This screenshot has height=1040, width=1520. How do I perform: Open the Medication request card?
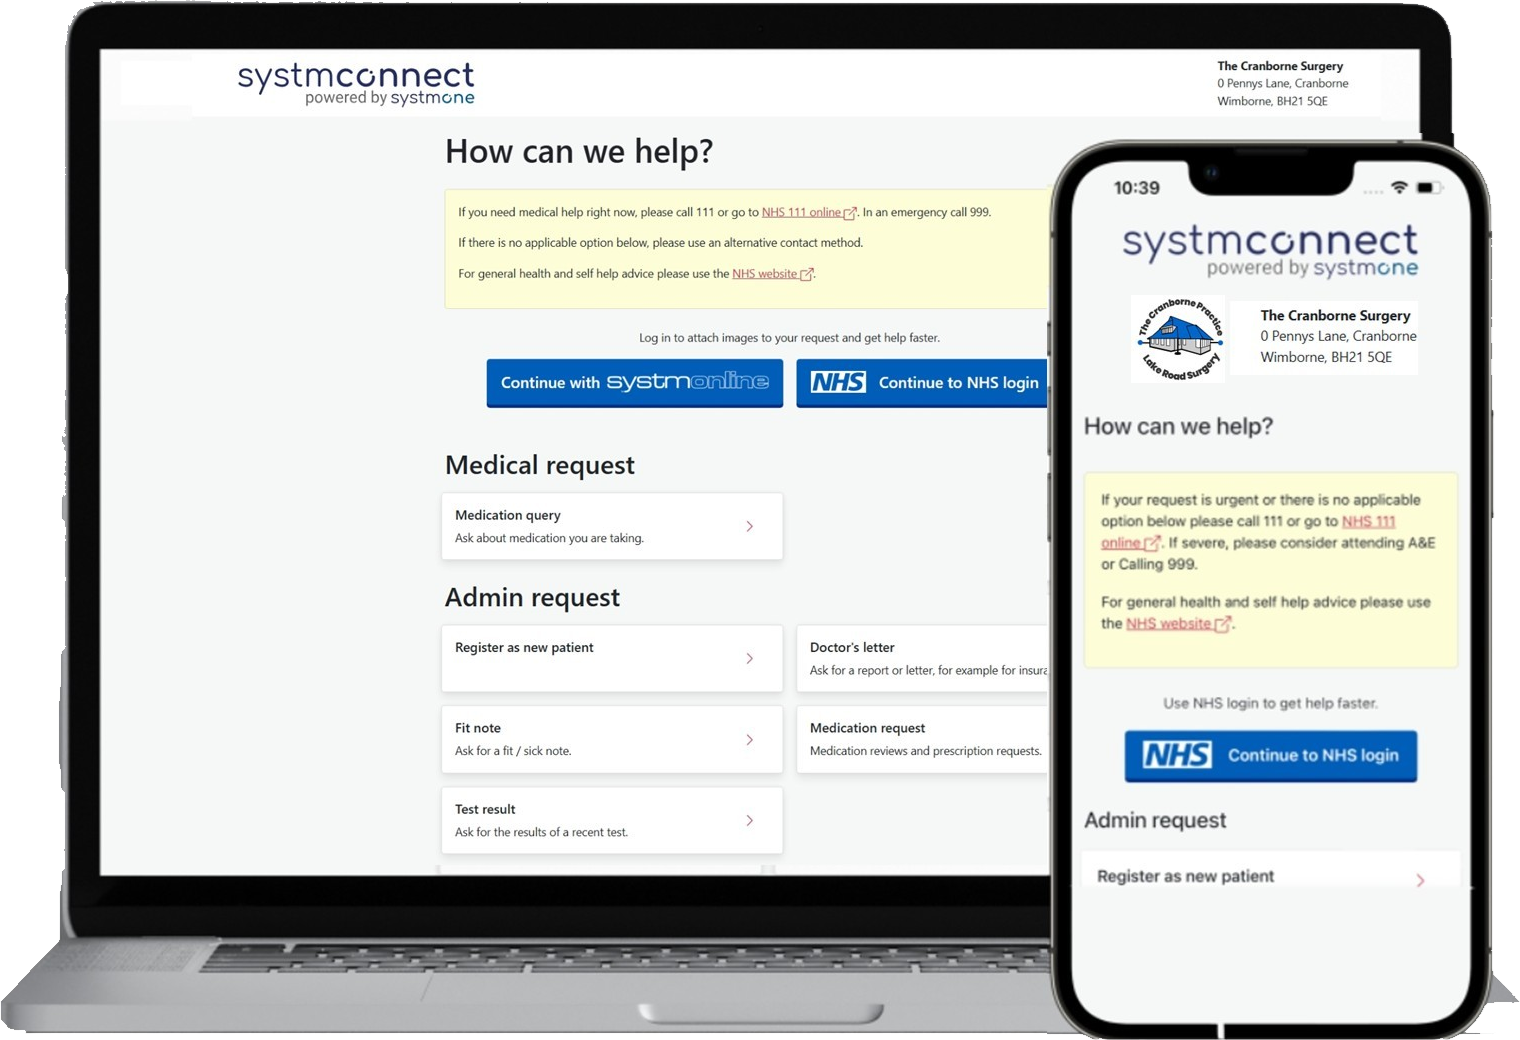coord(922,739)
